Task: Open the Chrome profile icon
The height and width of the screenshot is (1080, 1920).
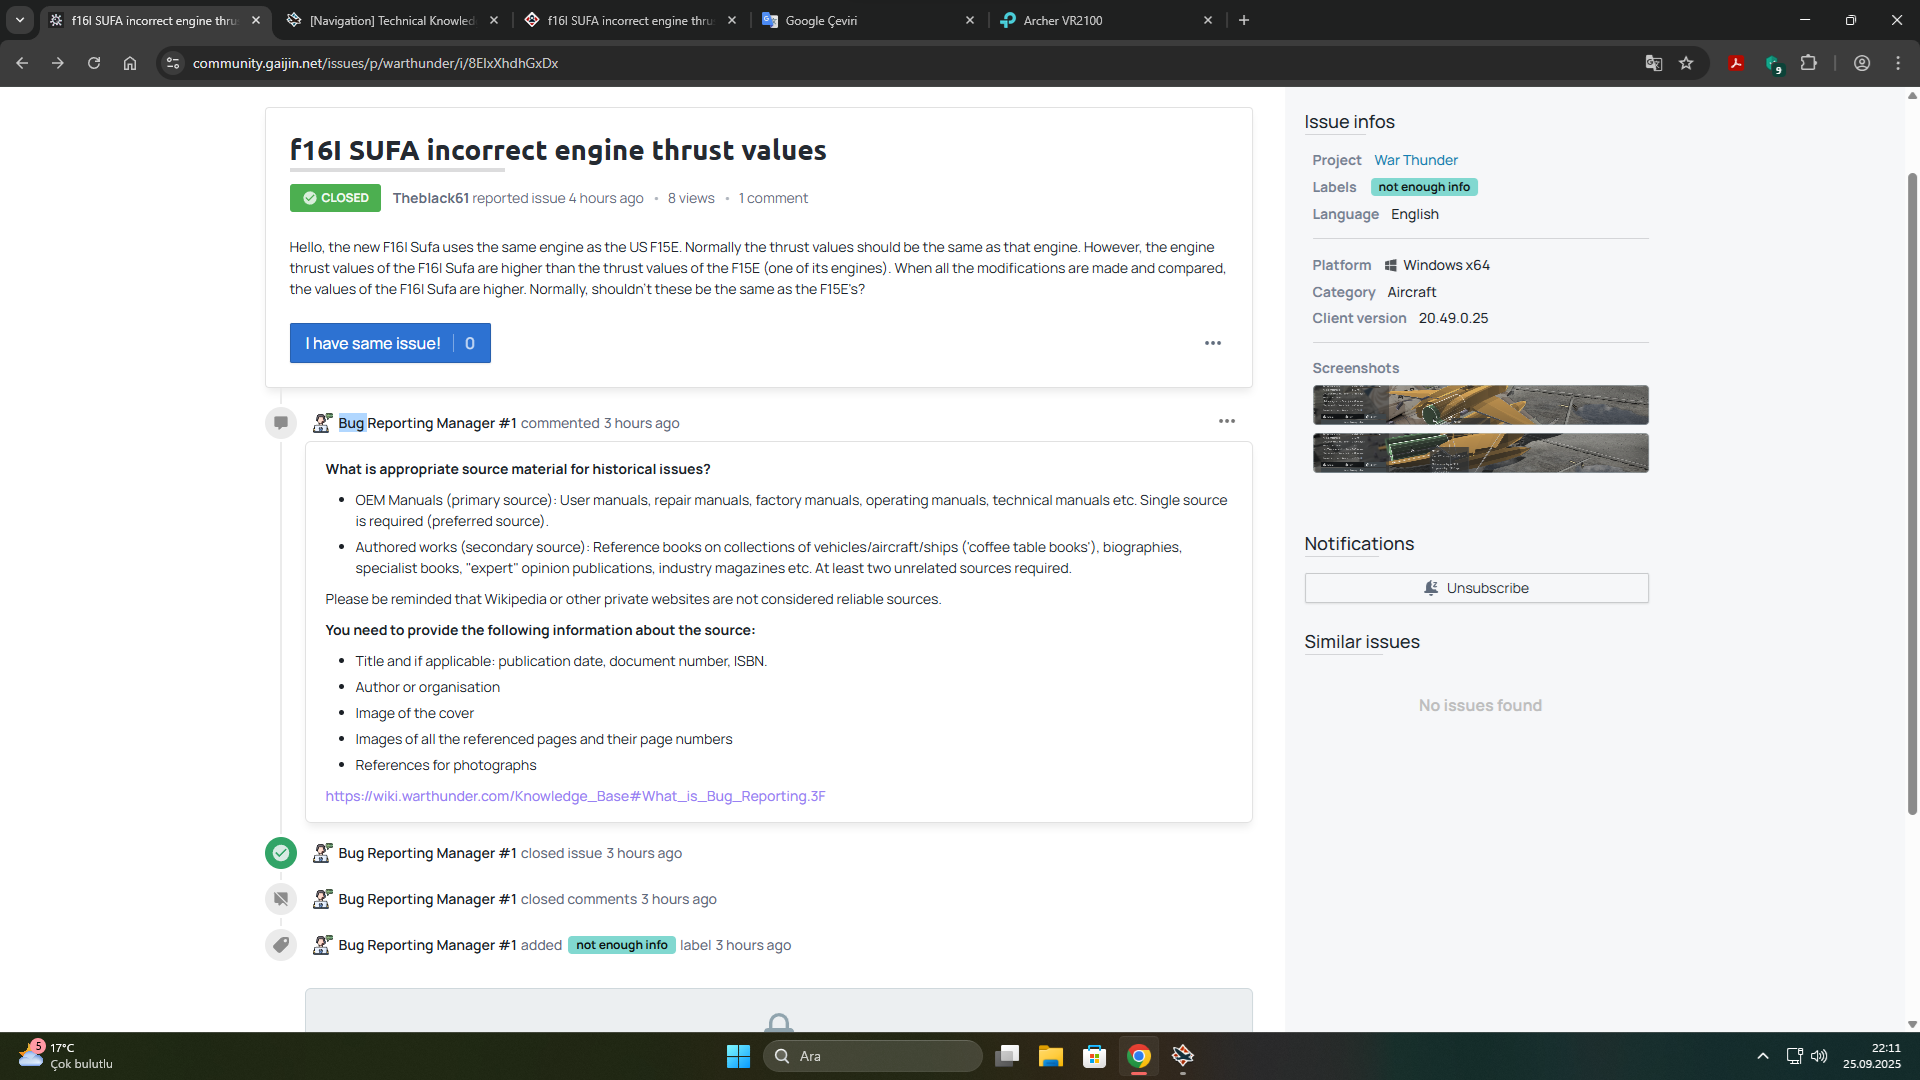Action: 1861,63
